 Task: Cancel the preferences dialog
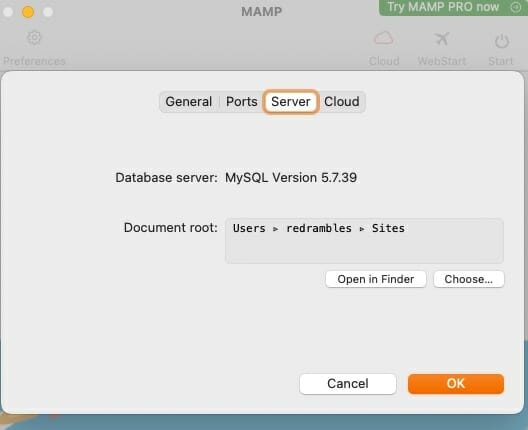tap(348, 384)
